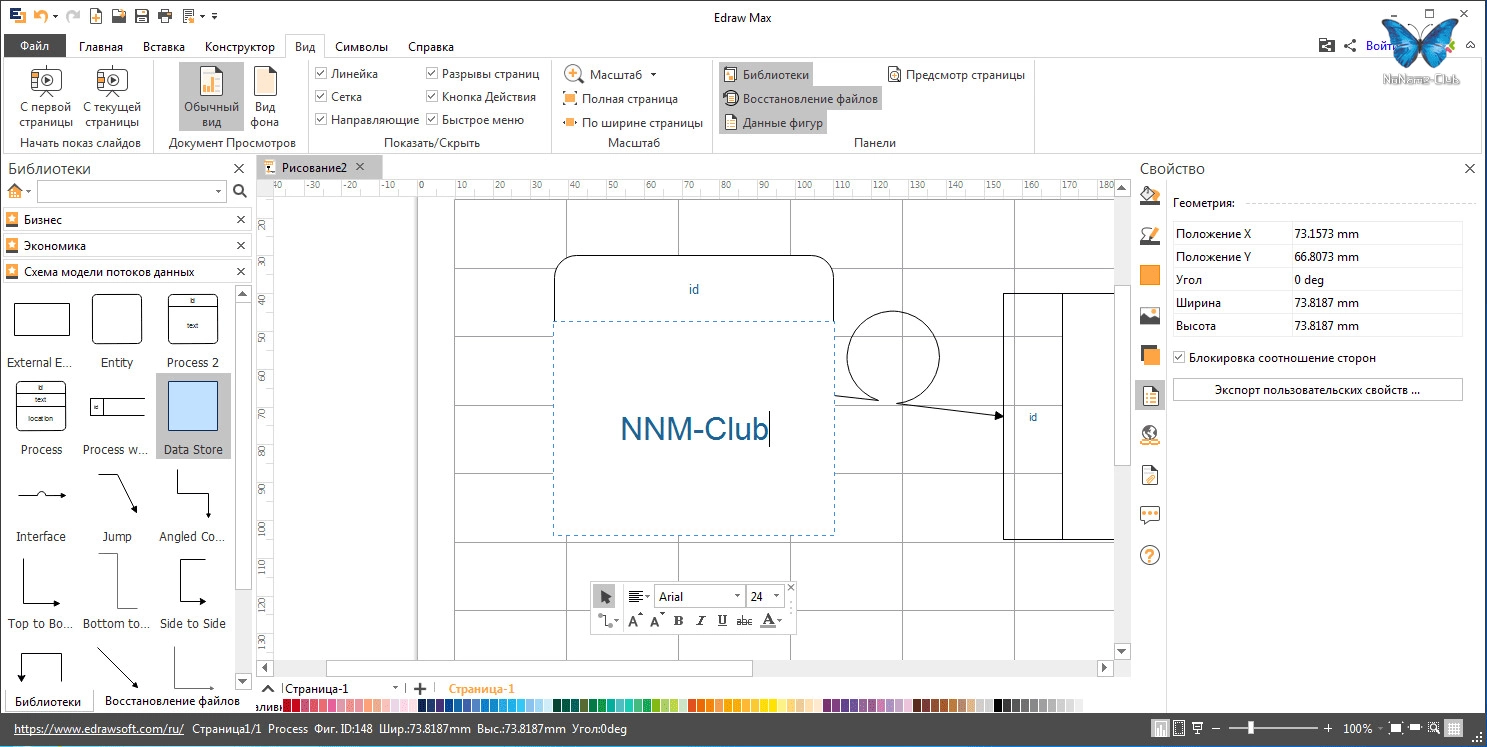The width and height of the screenshot is (1487, 747).
Task: Open the library search box dropdown
Action: click(219, 191)
